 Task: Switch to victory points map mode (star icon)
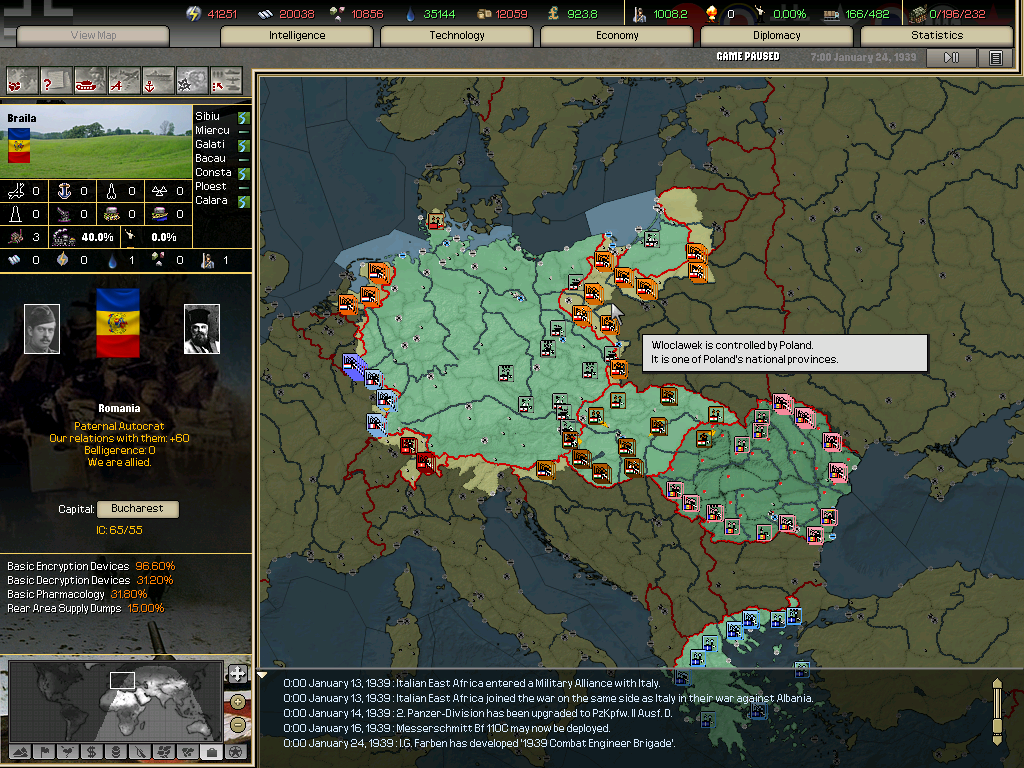(236, 752)
